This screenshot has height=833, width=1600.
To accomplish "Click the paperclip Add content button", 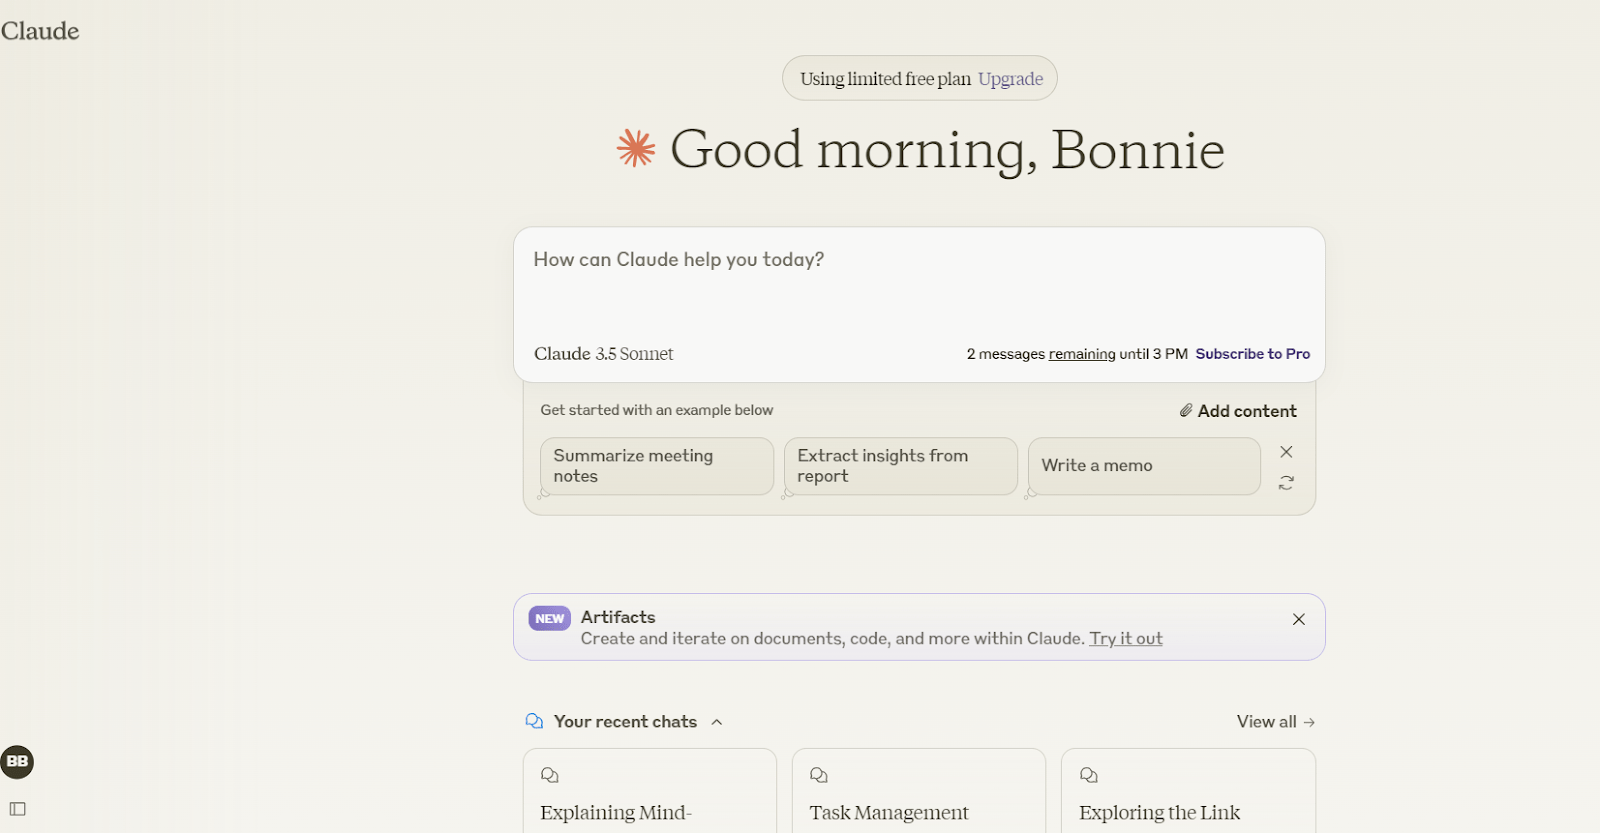I will click(x=1238, y=411).
